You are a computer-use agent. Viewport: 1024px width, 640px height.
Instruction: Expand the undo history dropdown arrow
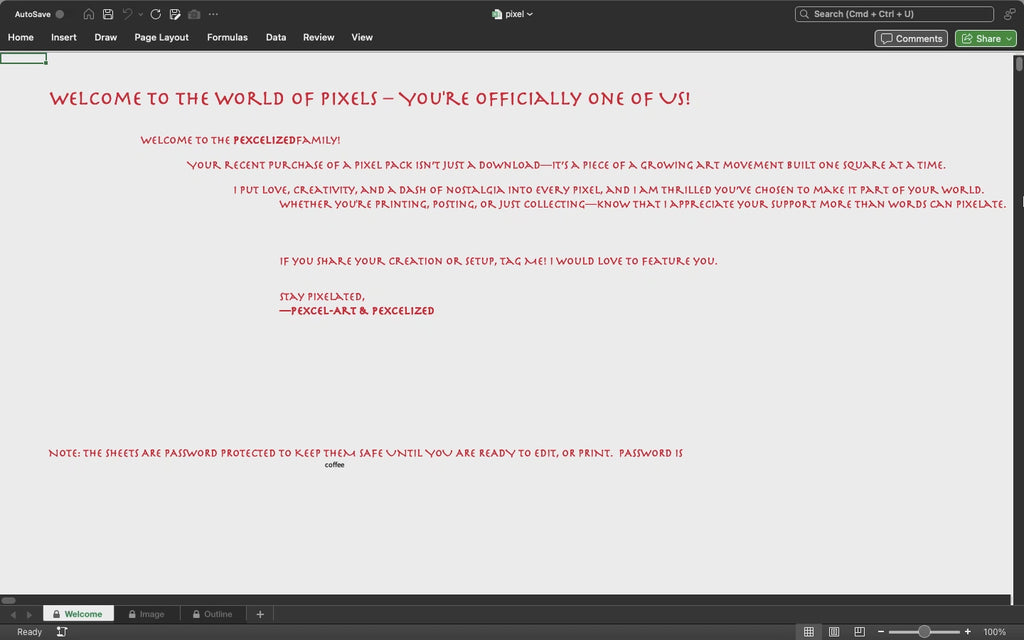click(x=140, y=14)
